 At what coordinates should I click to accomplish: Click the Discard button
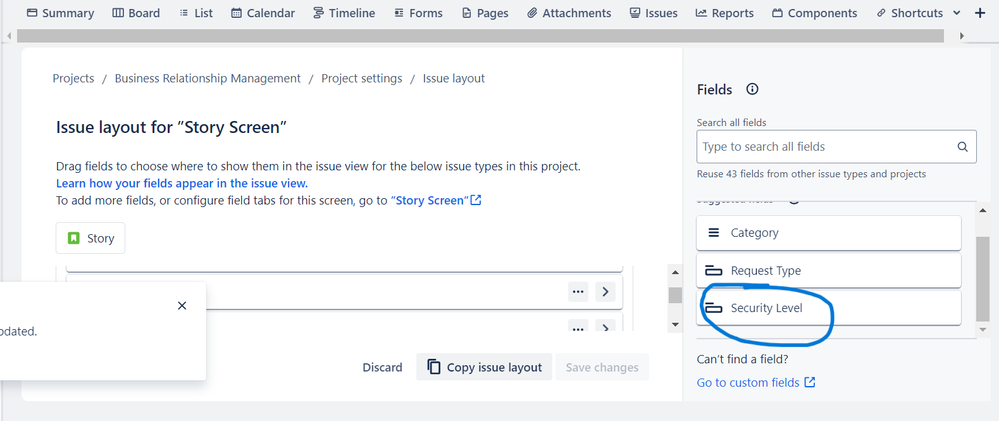pos(382,367)
